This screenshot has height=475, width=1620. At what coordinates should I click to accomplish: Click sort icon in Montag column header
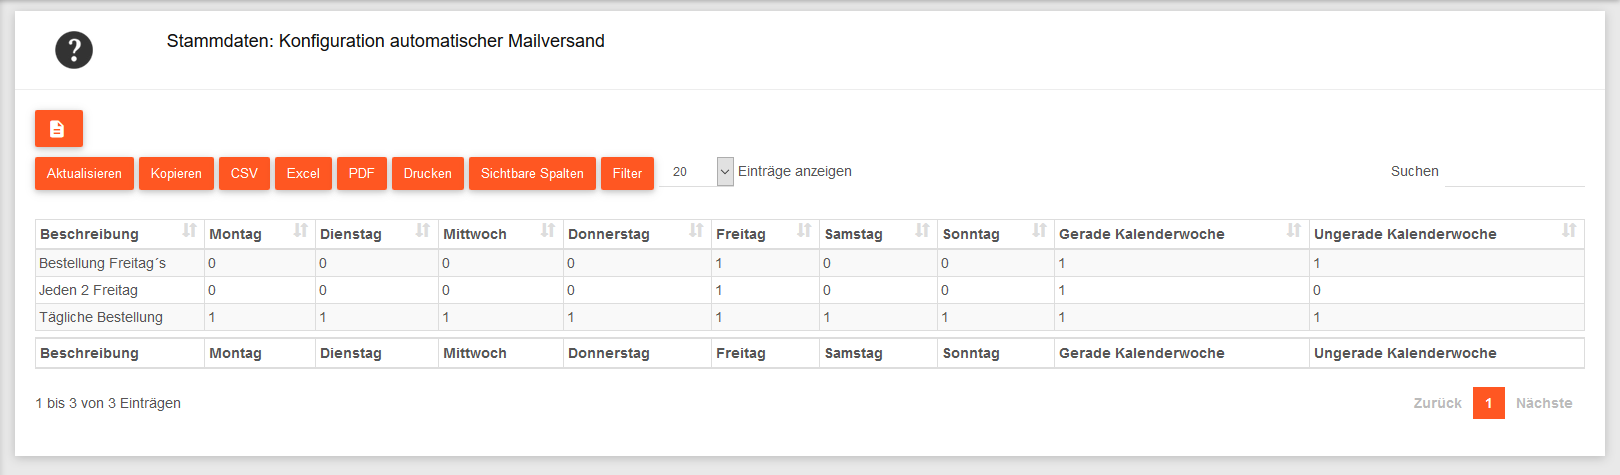(300, 231)
